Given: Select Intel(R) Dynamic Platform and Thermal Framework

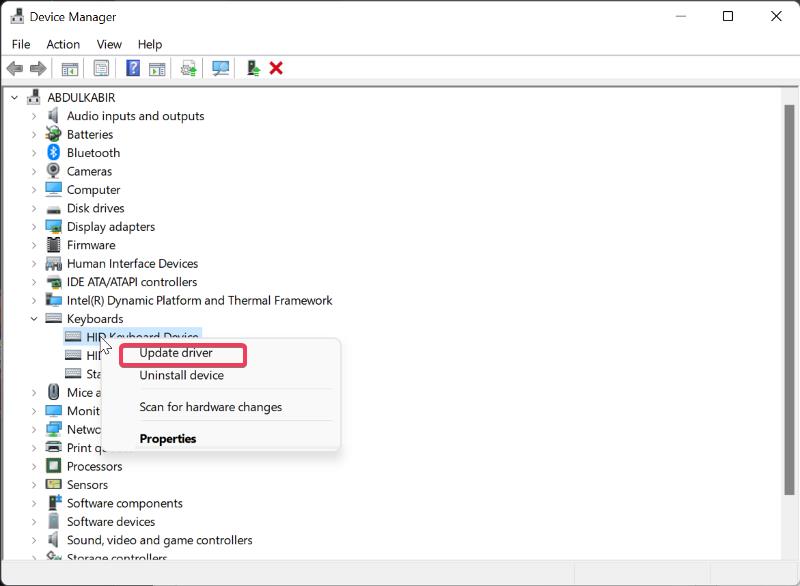Looking at the screenshot, I should tap(199, 300).
